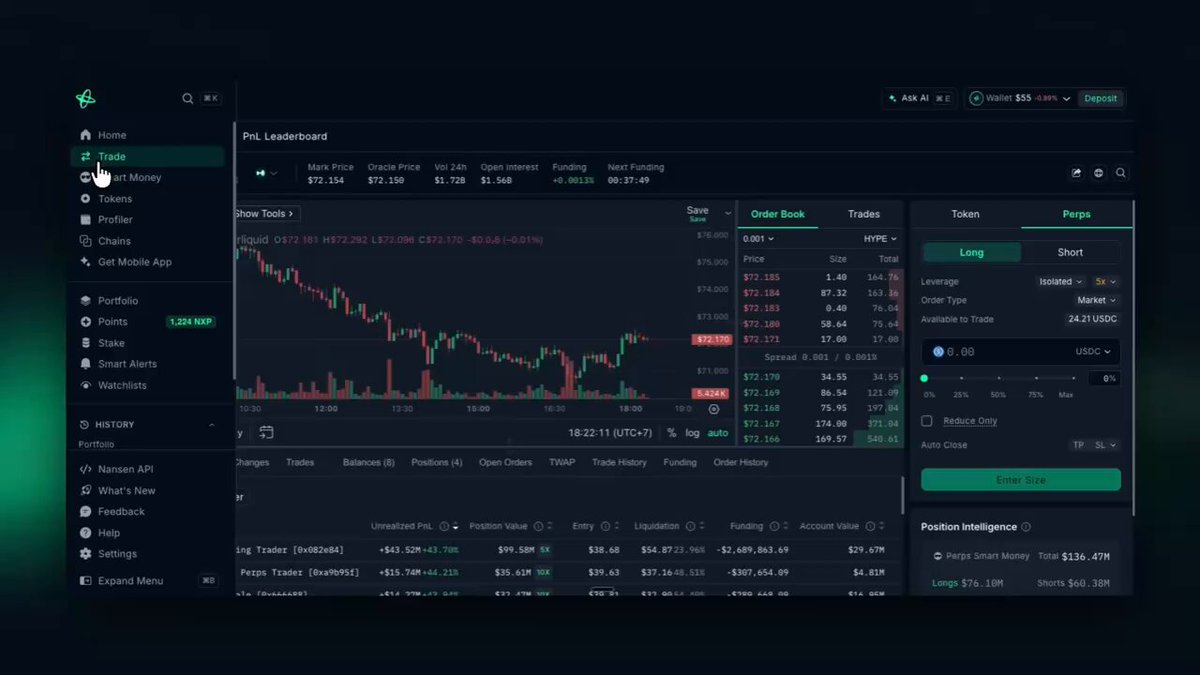Open the HYPE unit dropdown

881,239
